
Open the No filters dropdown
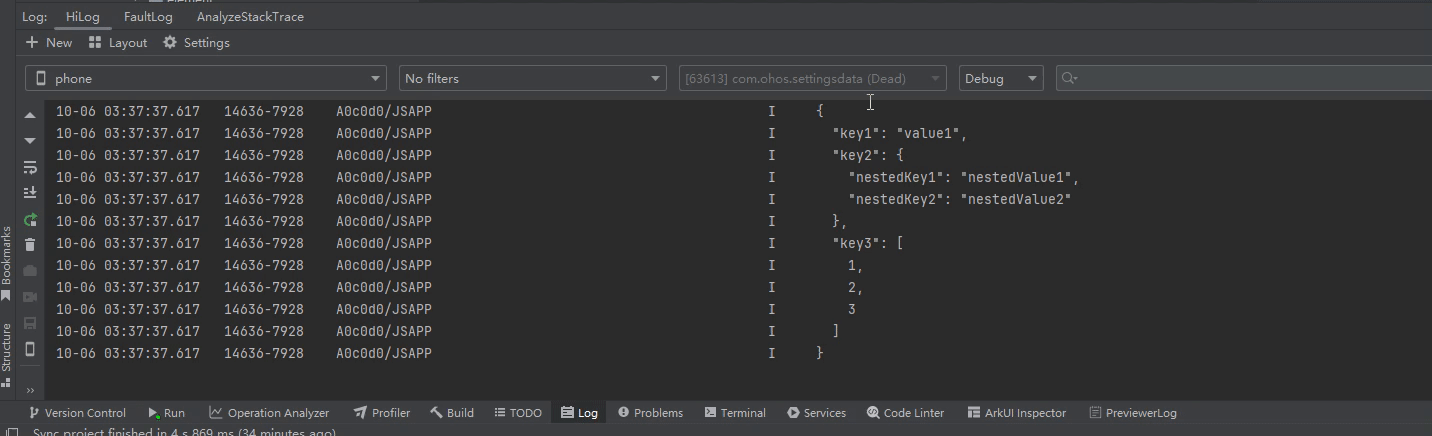532,78
